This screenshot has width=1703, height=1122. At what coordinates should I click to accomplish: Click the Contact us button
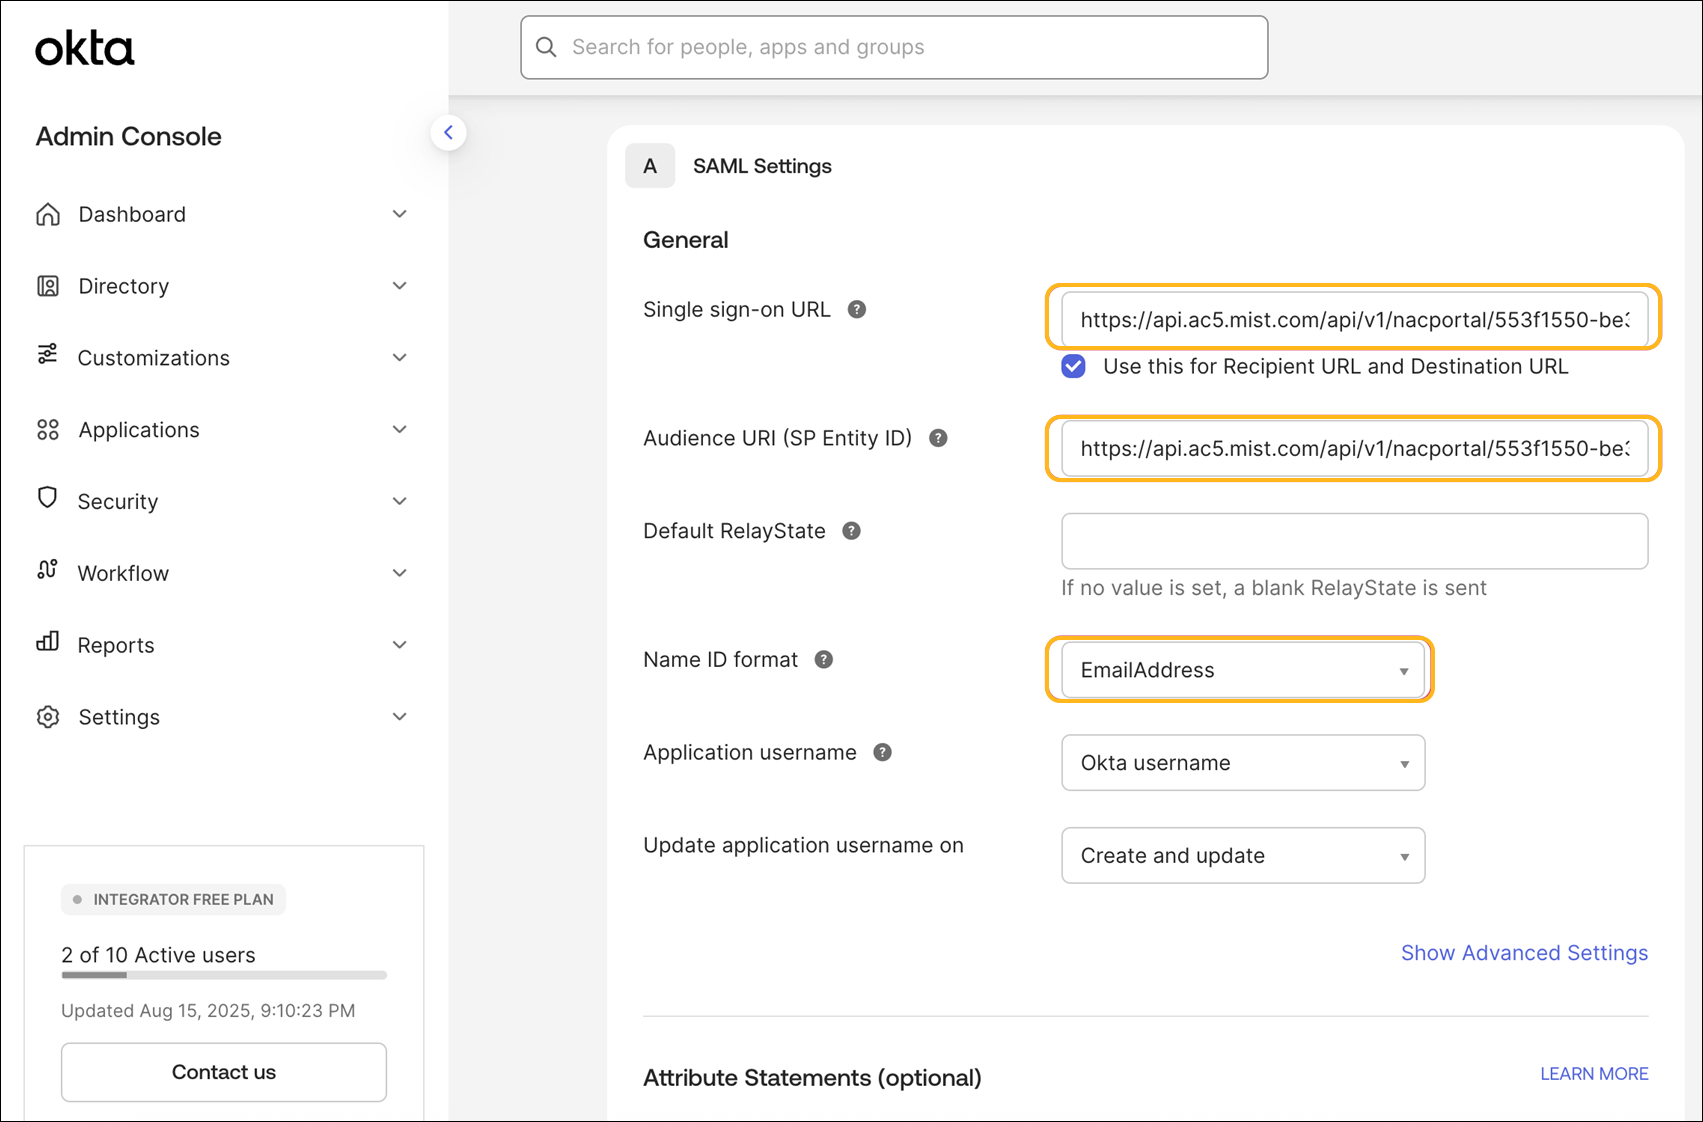tap(223, 1072)
